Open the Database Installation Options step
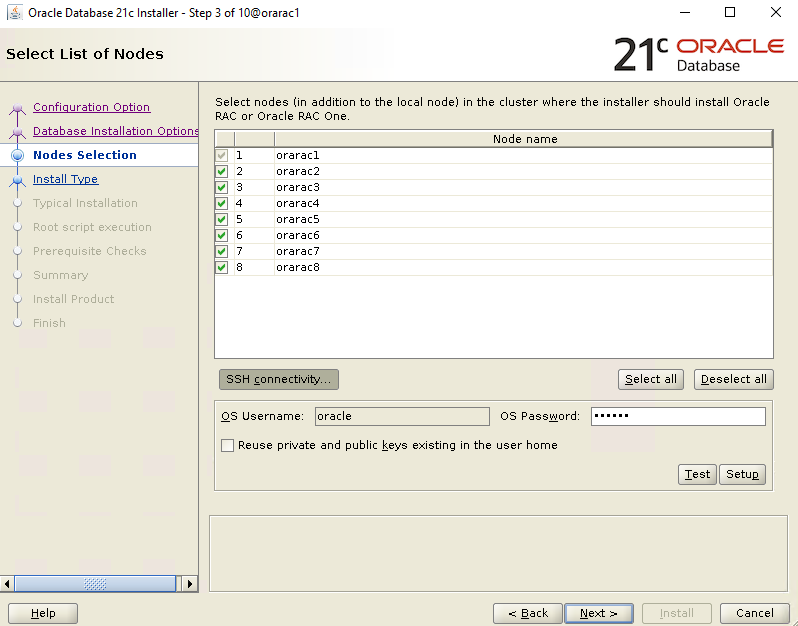 pyautogui.click(x=116, y=131)
